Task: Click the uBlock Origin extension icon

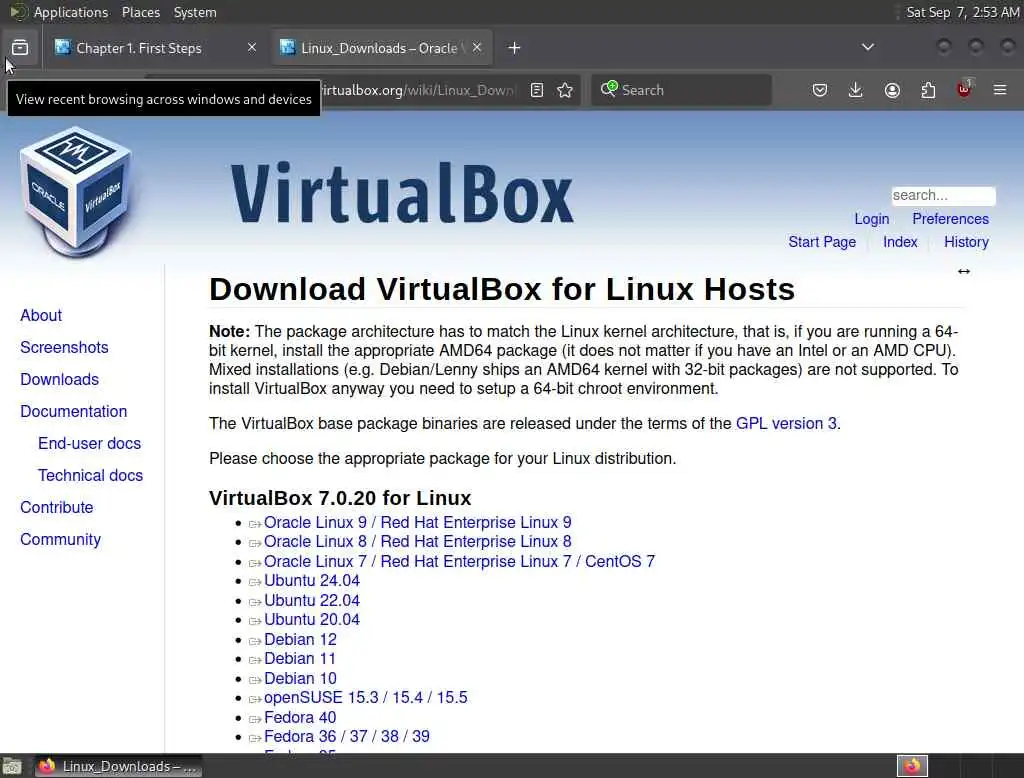Action: 964,89
